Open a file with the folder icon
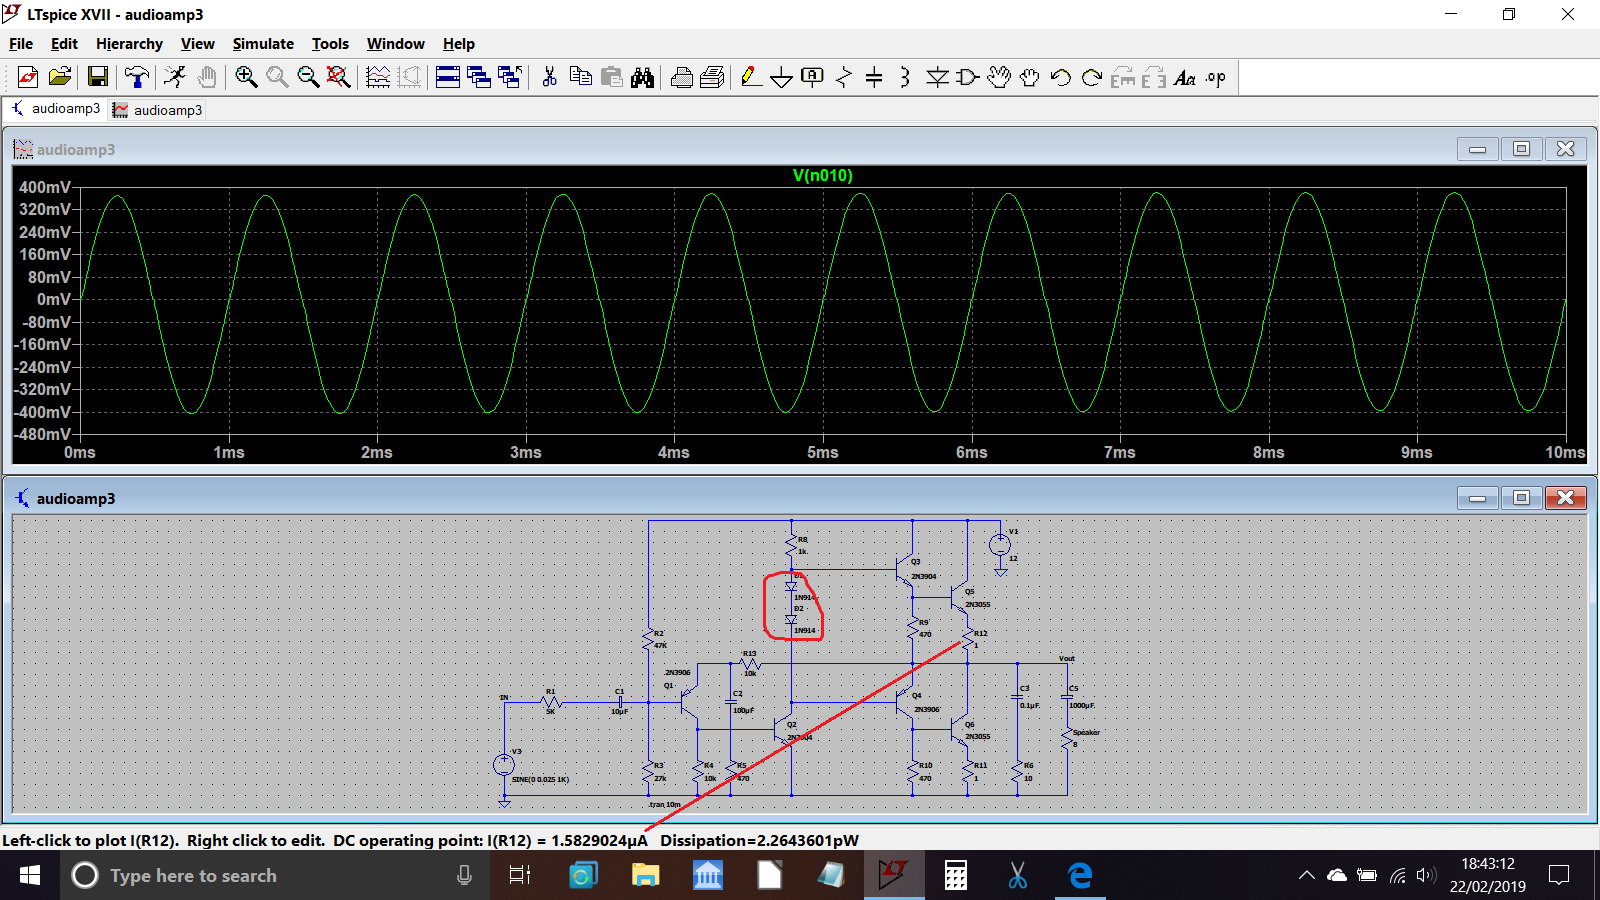The width and height of the screenshot is (1600, 900). point(60,77)
